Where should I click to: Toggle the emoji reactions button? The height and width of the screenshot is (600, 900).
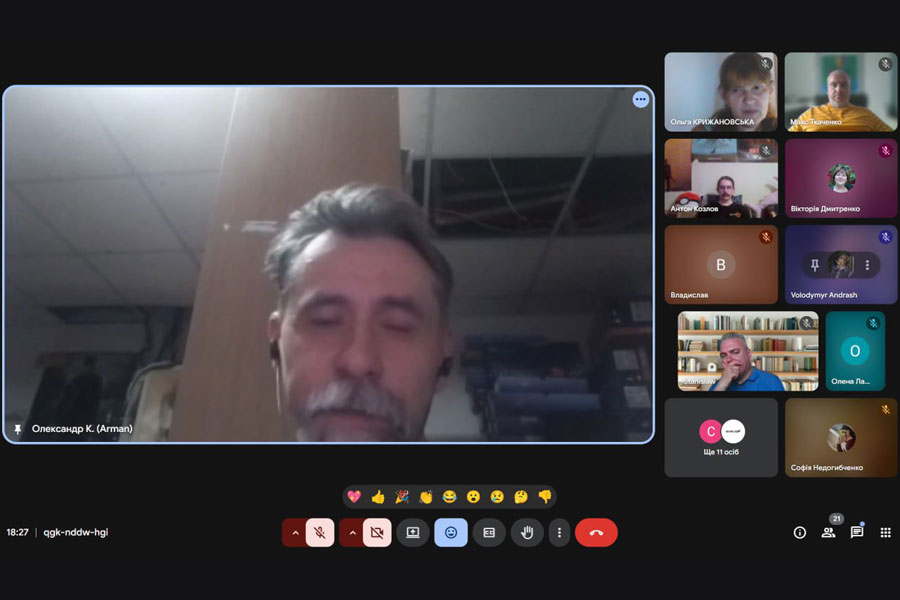(451, 533)
